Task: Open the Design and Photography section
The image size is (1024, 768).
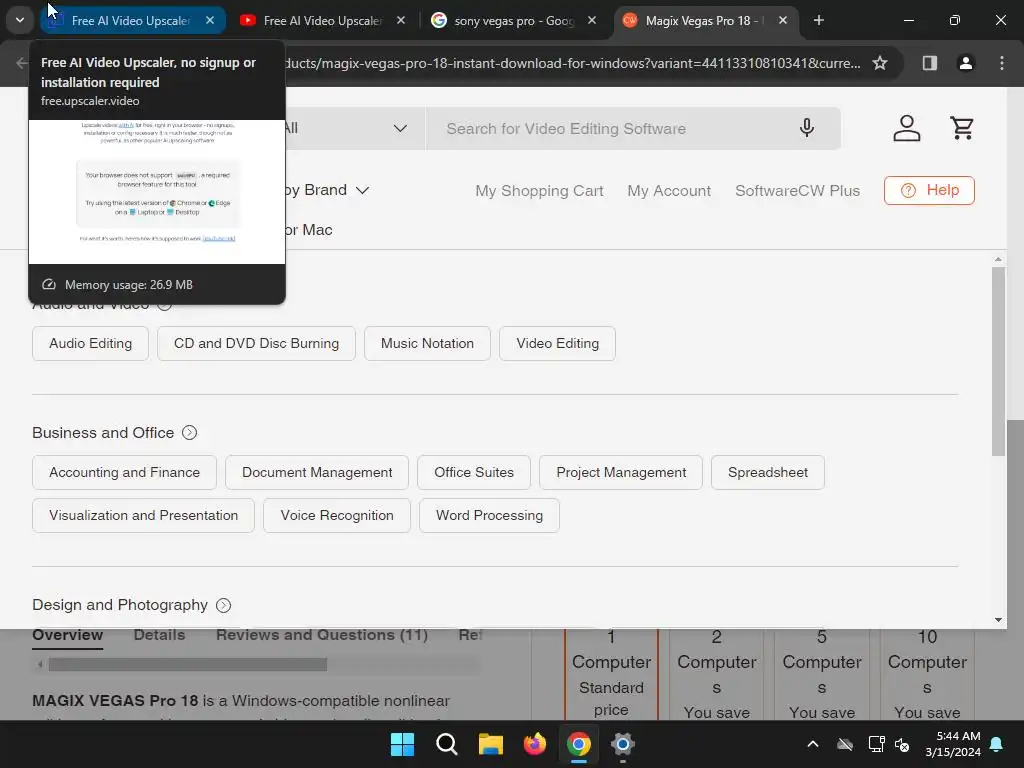Action: tap(120, 605)
